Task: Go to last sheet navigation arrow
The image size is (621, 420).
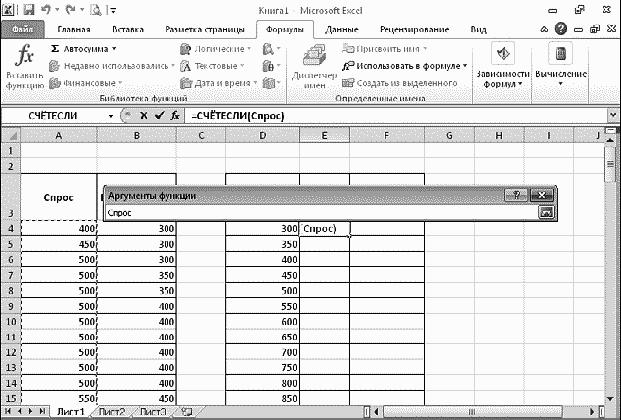Action: point(42,411)
